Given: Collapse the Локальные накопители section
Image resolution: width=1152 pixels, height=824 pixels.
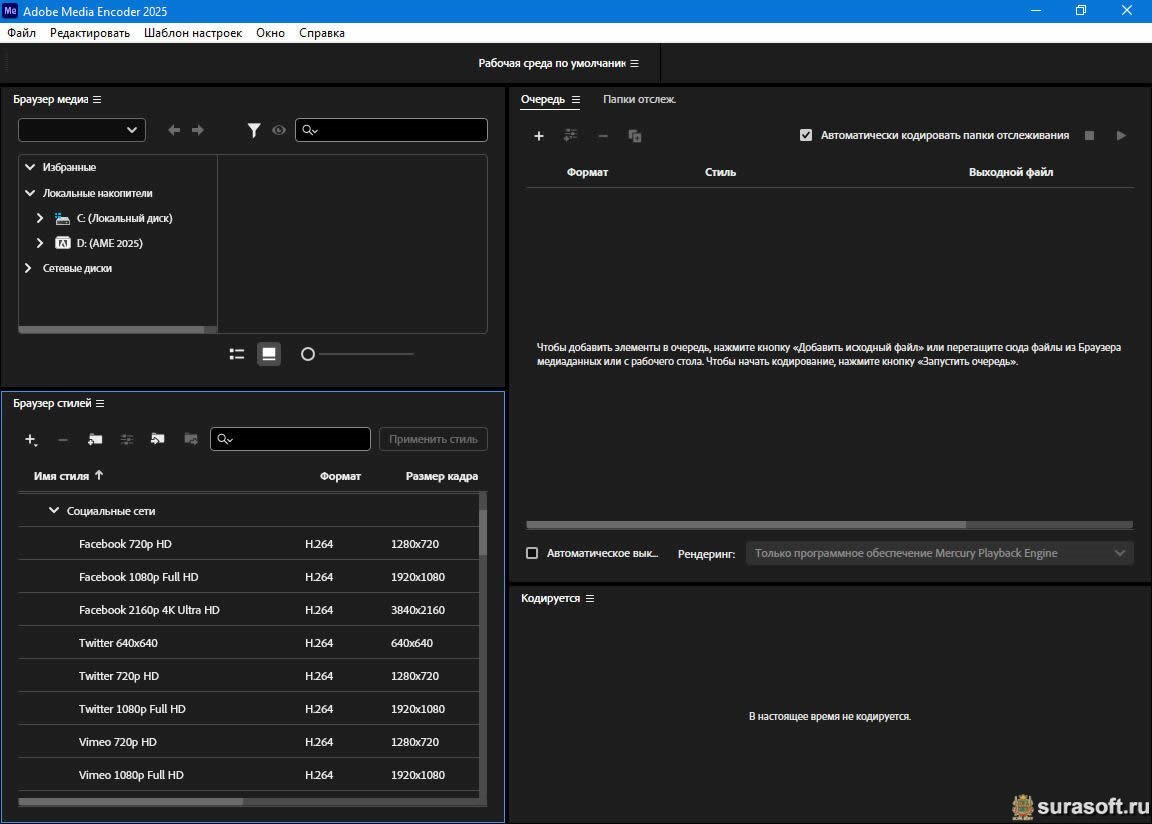Looking at the screenshot, I should pyautogui.click(x=30, y=192).
